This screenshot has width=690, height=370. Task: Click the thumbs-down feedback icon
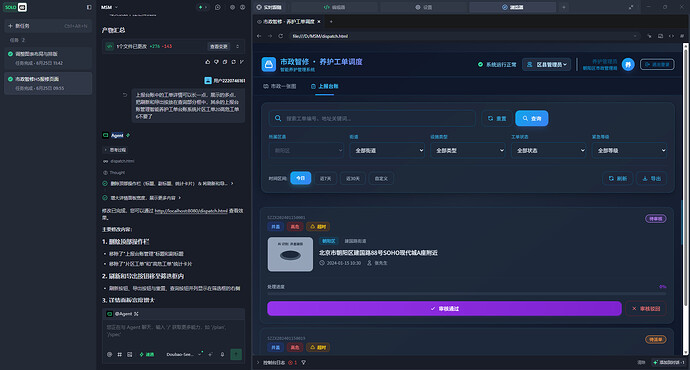pyautogui.click(x=216, y=62)
